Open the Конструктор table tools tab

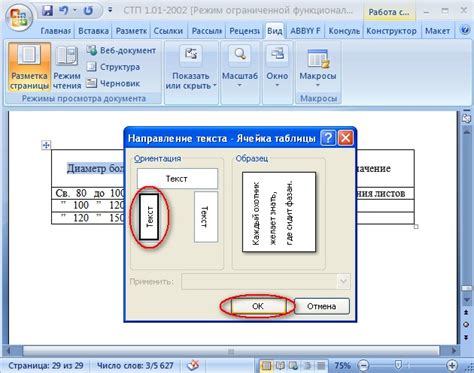coord(391,31)
